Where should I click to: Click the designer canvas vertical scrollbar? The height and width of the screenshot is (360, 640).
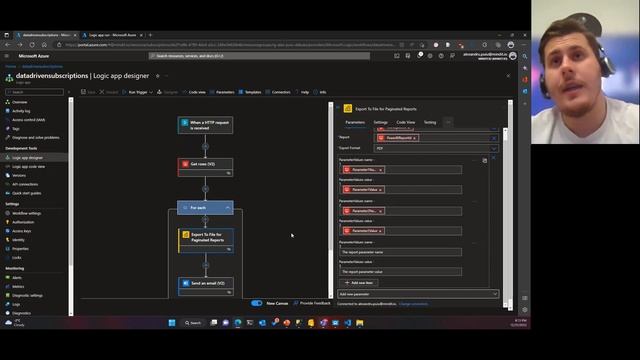[x=331, y=200]
